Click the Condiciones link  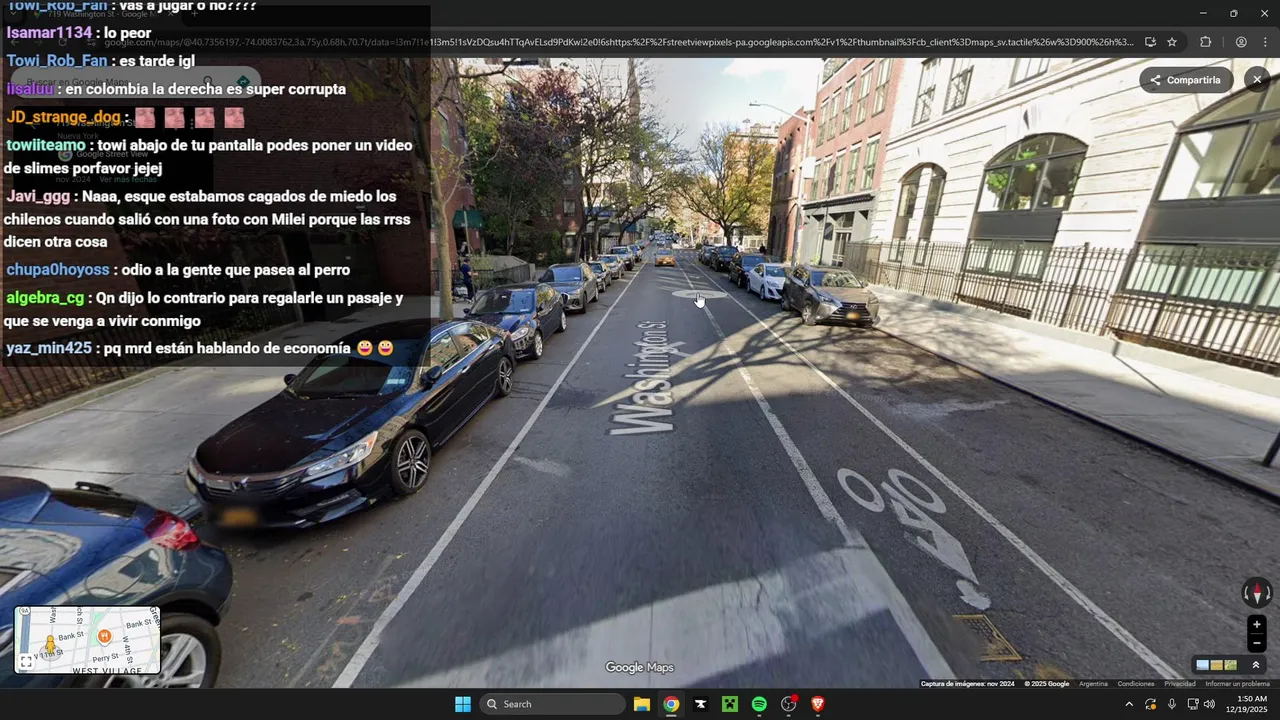point(1136,684)
